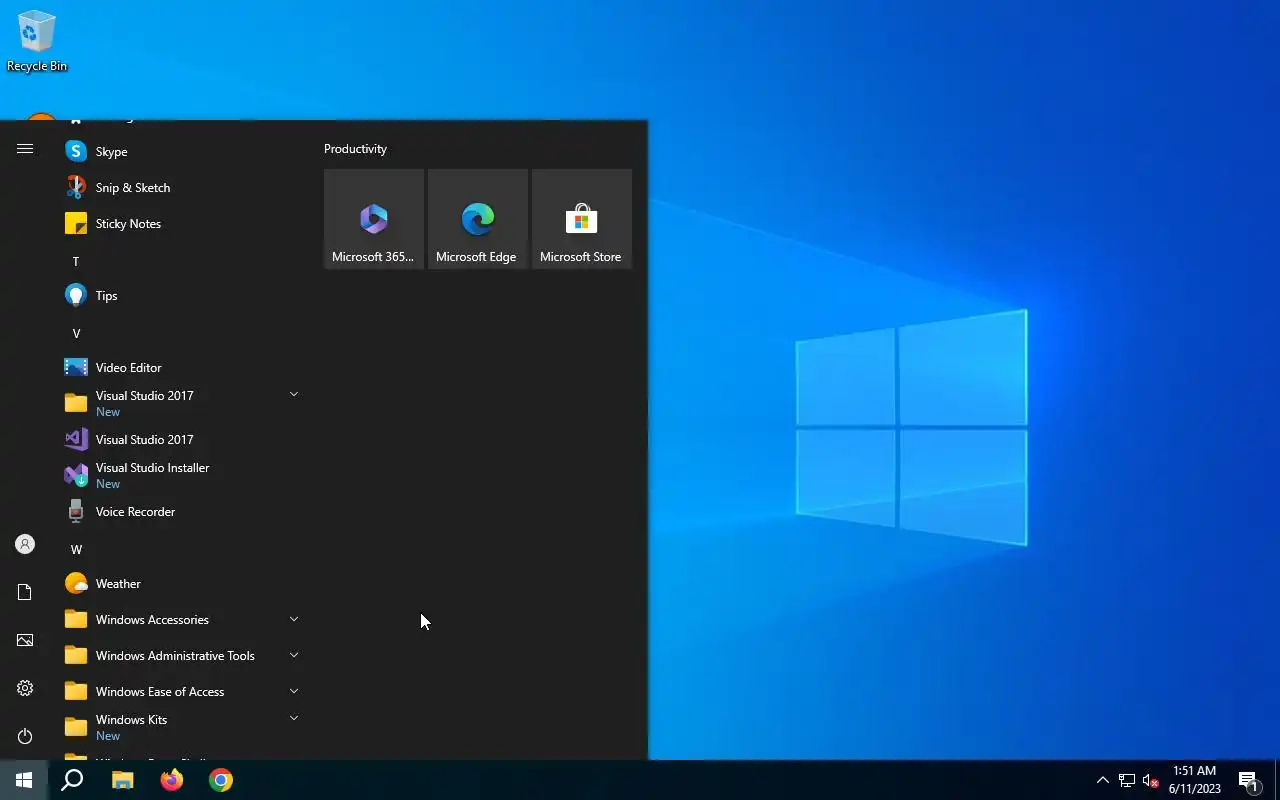This screenshot has height=800, width=1280.
Task: Show hidden system tray icons
Action: [x=1102, y=780]
